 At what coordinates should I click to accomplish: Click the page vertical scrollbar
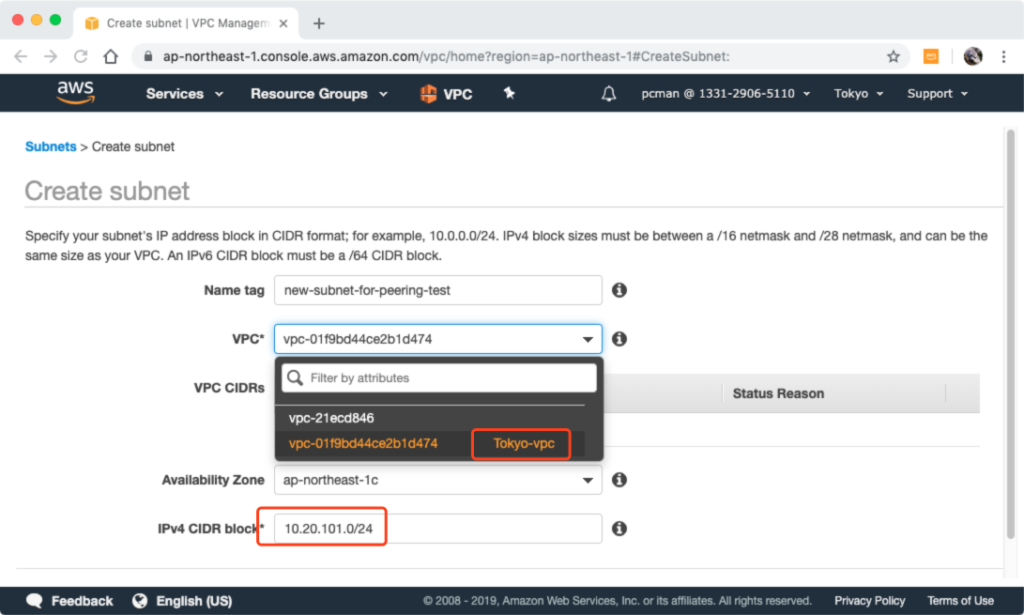(1010, 334)
